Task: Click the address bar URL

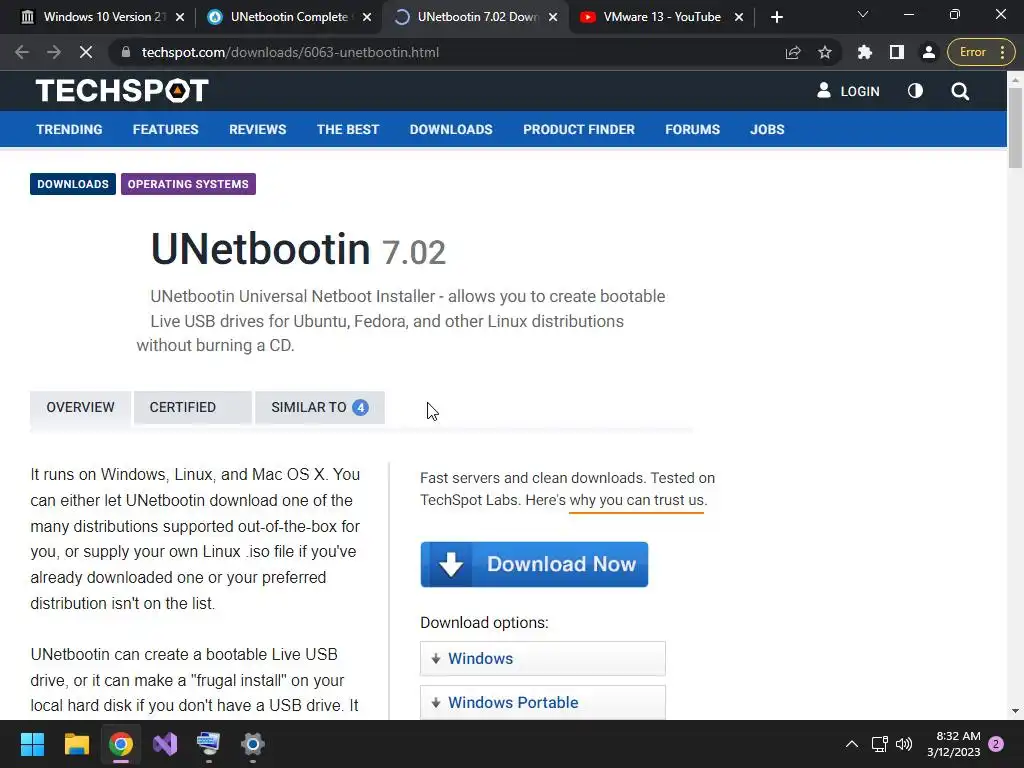Action: coord(290,52)
